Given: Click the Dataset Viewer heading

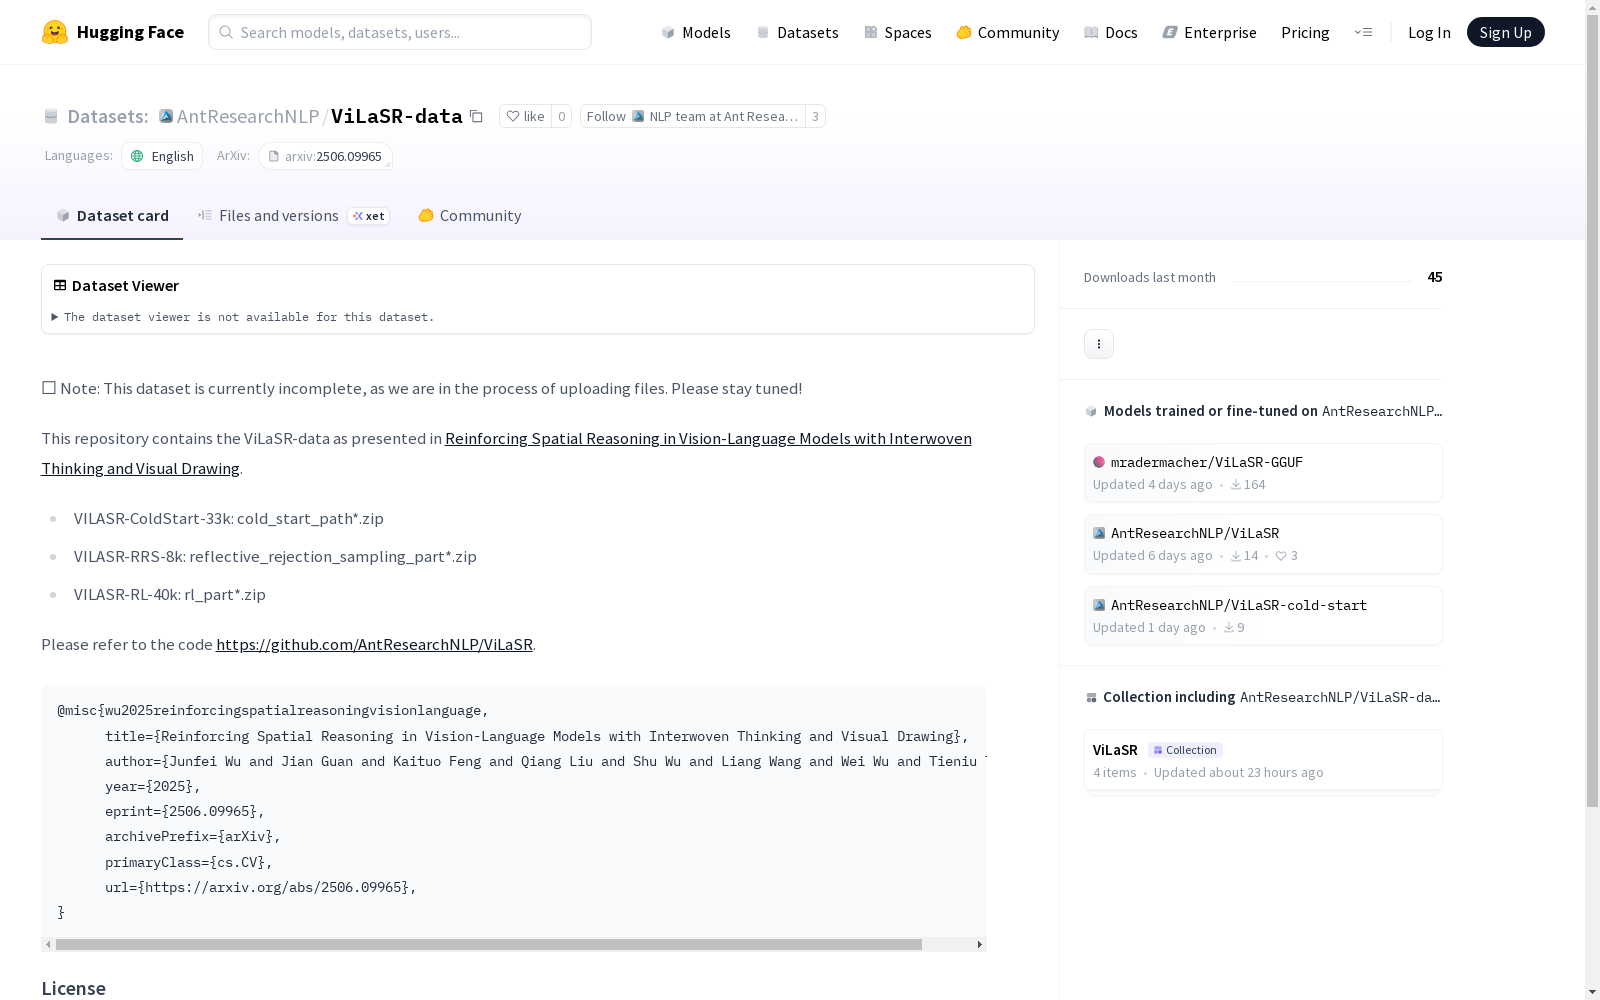Looking at the screenshot, I should [116, 285].
